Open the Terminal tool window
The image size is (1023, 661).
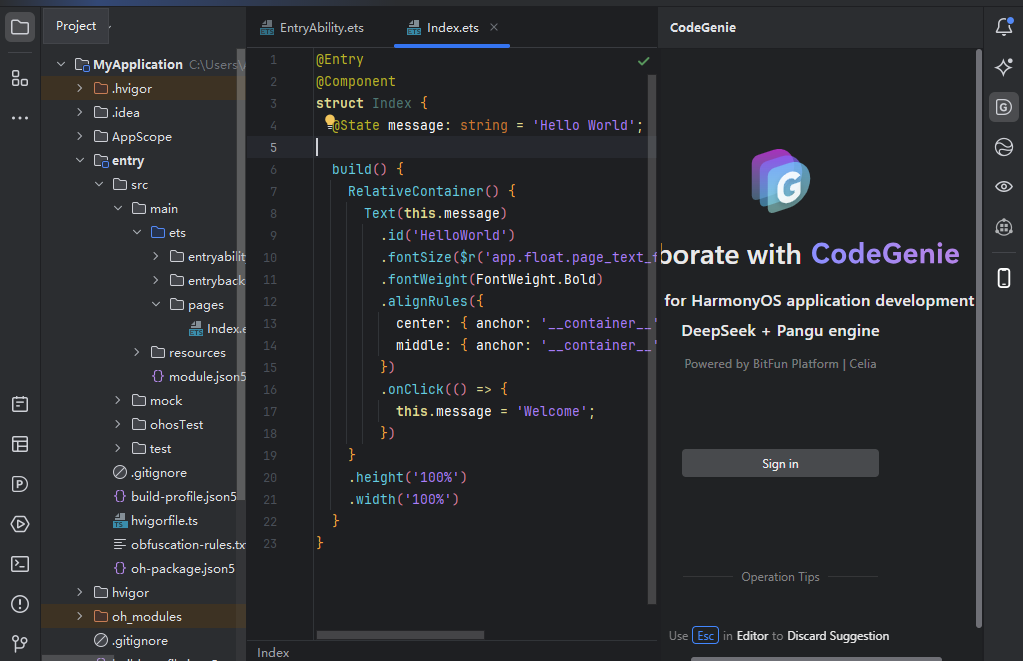pyautogui.click(x=20, y=564)
